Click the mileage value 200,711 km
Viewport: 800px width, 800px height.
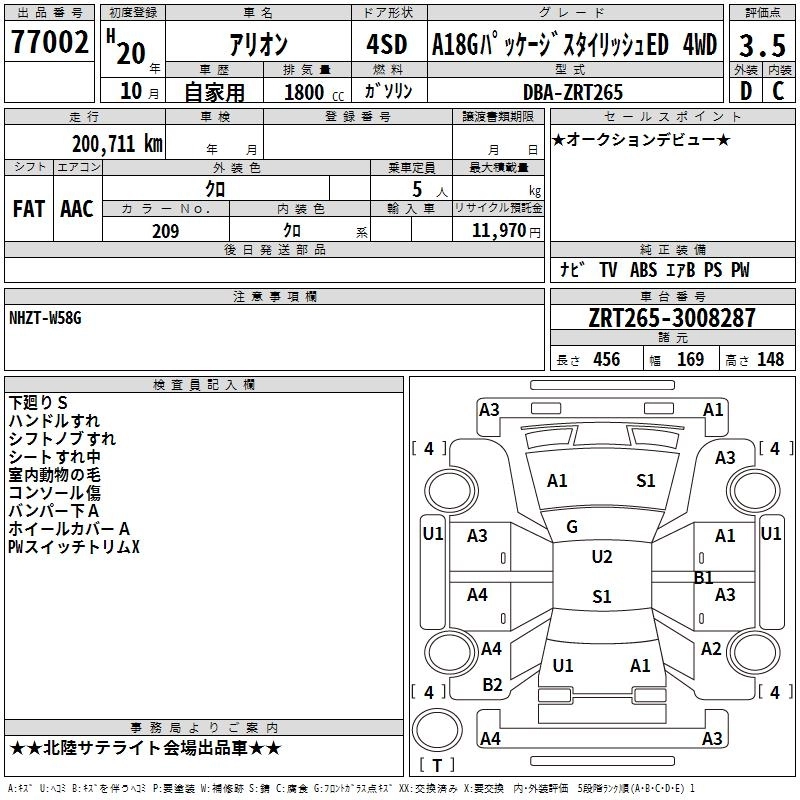pos(117,143)
